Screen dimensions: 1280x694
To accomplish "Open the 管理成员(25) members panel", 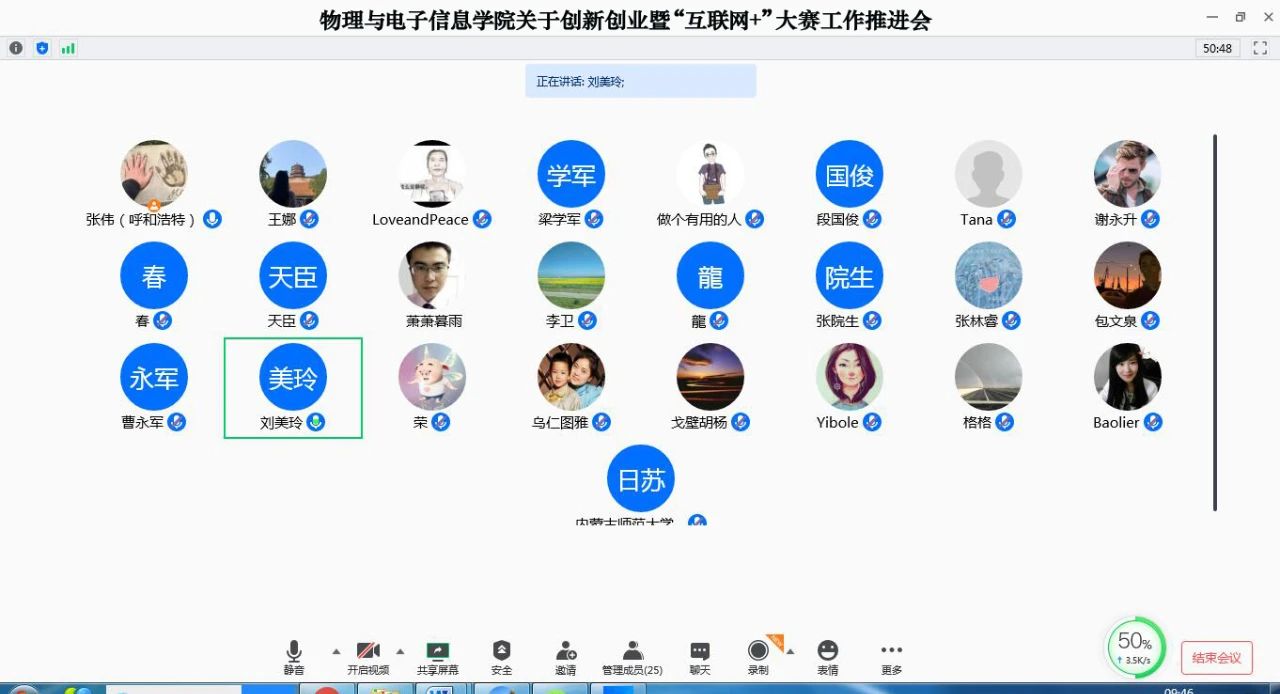I will click(x=632, y=652).
